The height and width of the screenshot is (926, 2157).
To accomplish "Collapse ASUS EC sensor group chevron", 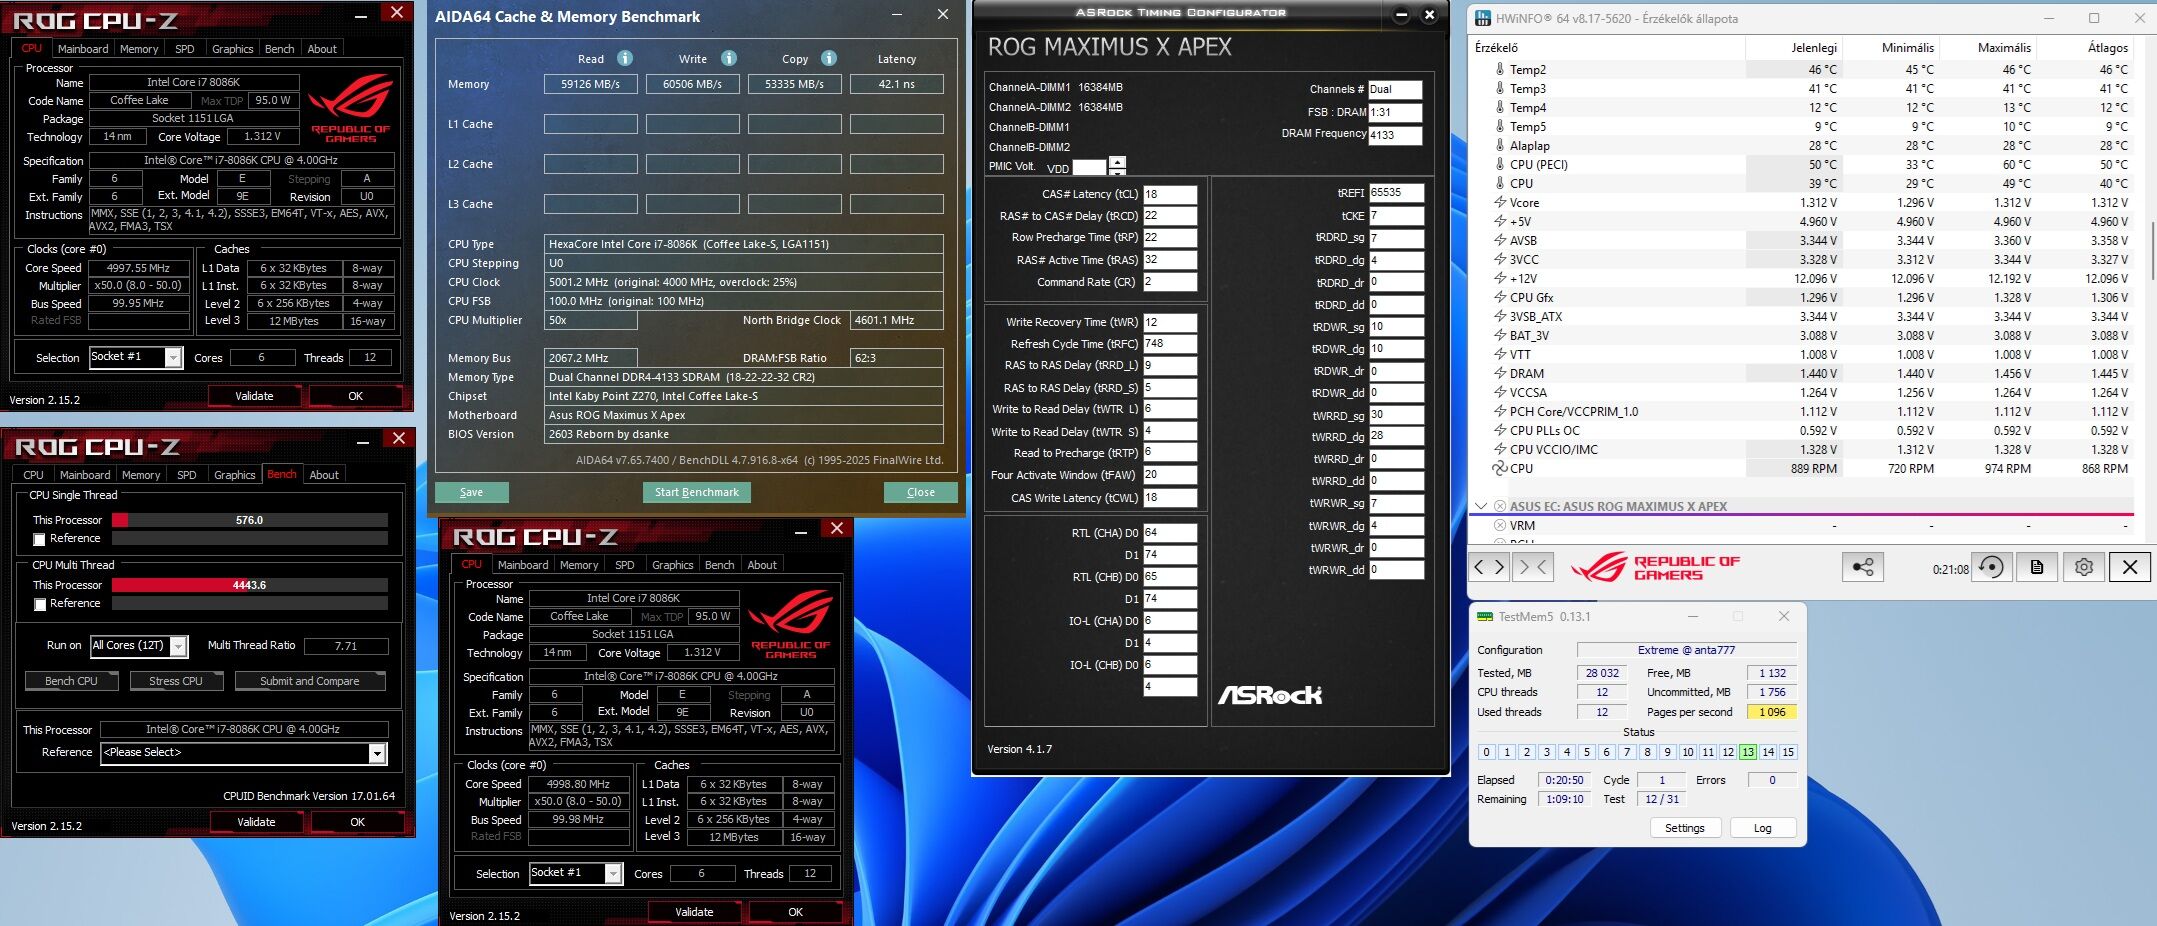I will tap(1481, 506).
